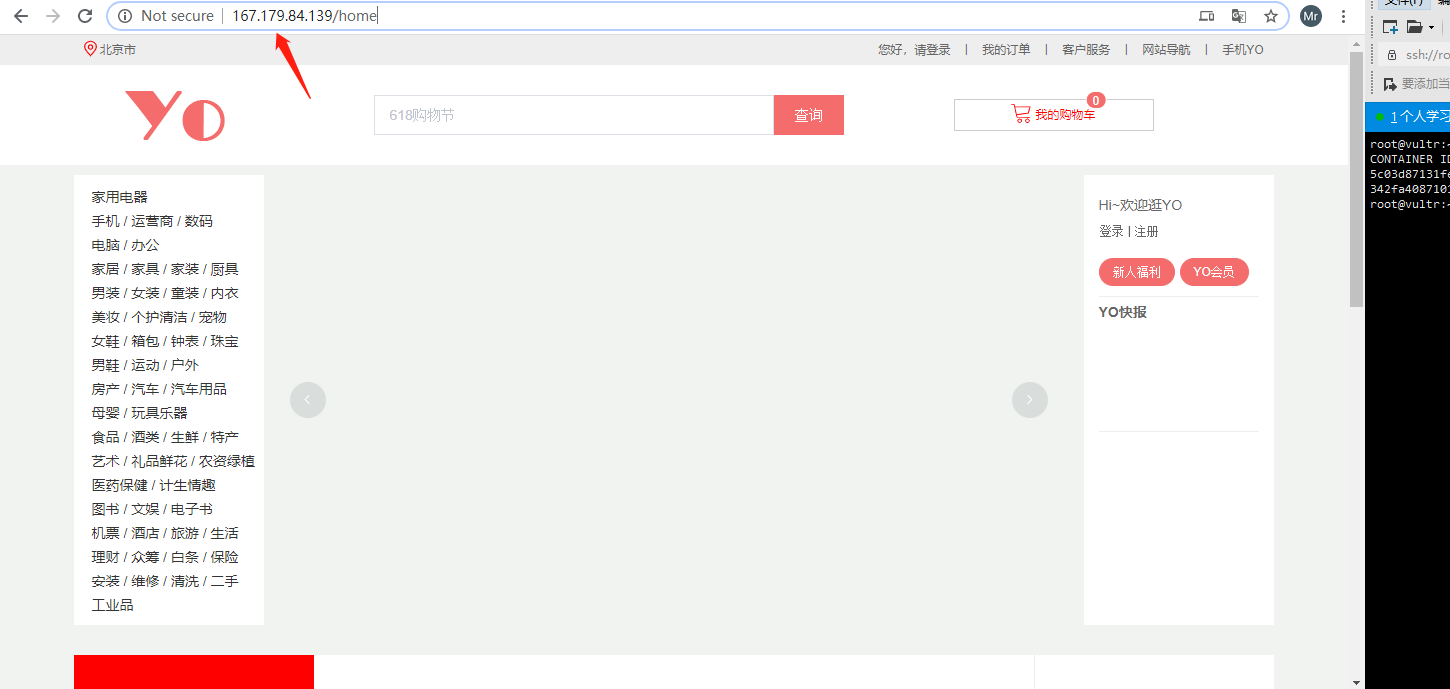Image resolution: width=1450 pixels, height=689 pixels.
Task: Click the page's vertical scrollbar thumb
Action: coord(1356,180)
